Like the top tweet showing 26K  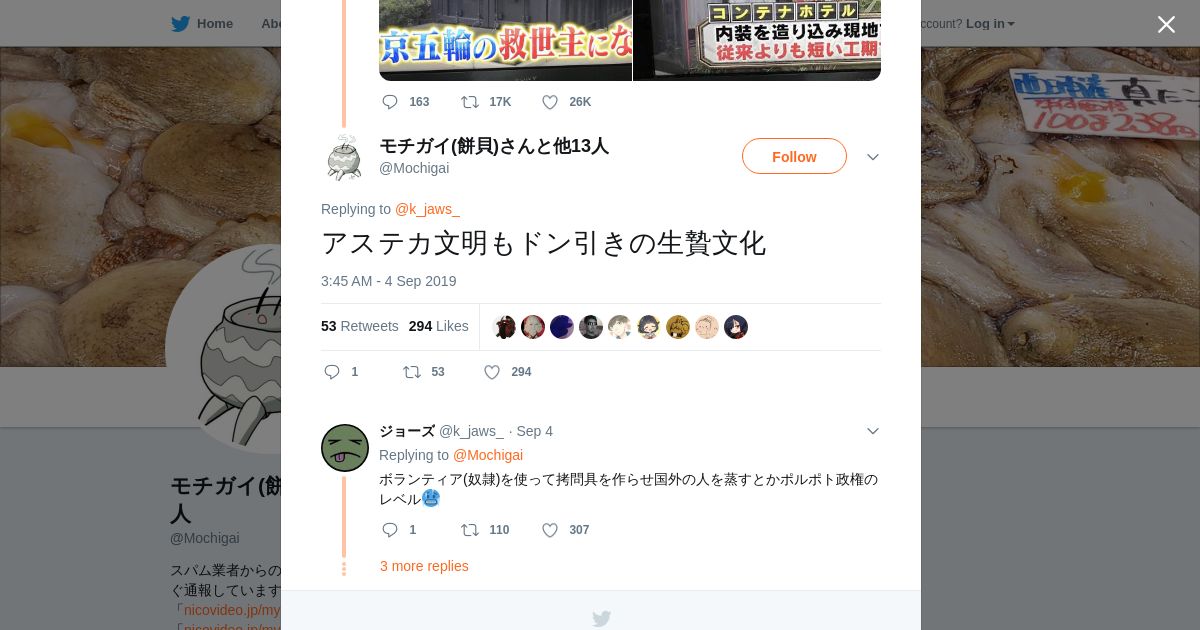pyautogui.click(x=550, y=102)
